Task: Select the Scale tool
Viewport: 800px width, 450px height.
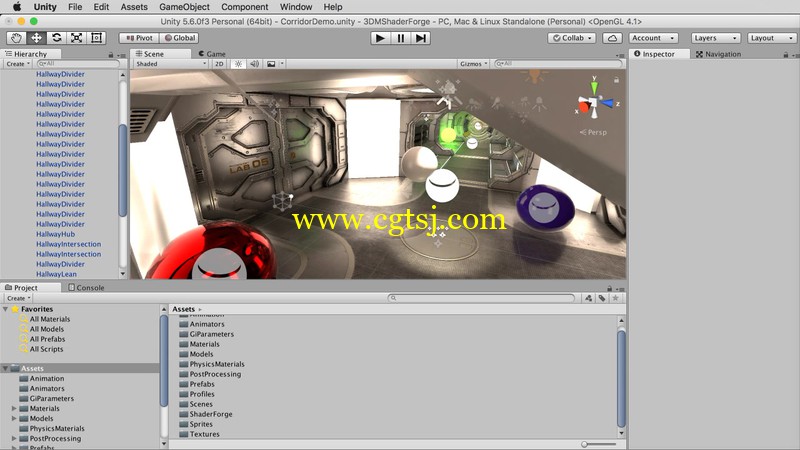Action: [x=77, y=38]
